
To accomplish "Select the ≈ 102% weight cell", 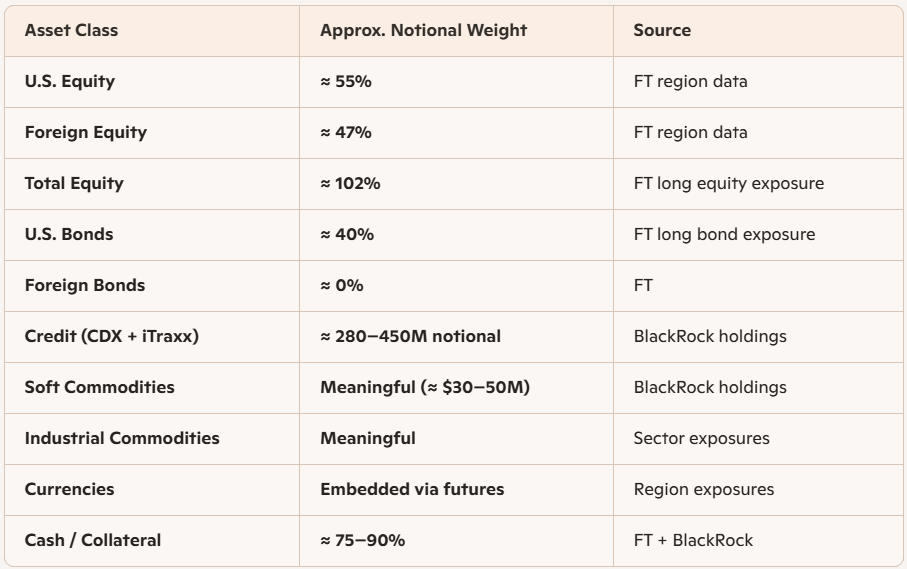I will [351, 183].
